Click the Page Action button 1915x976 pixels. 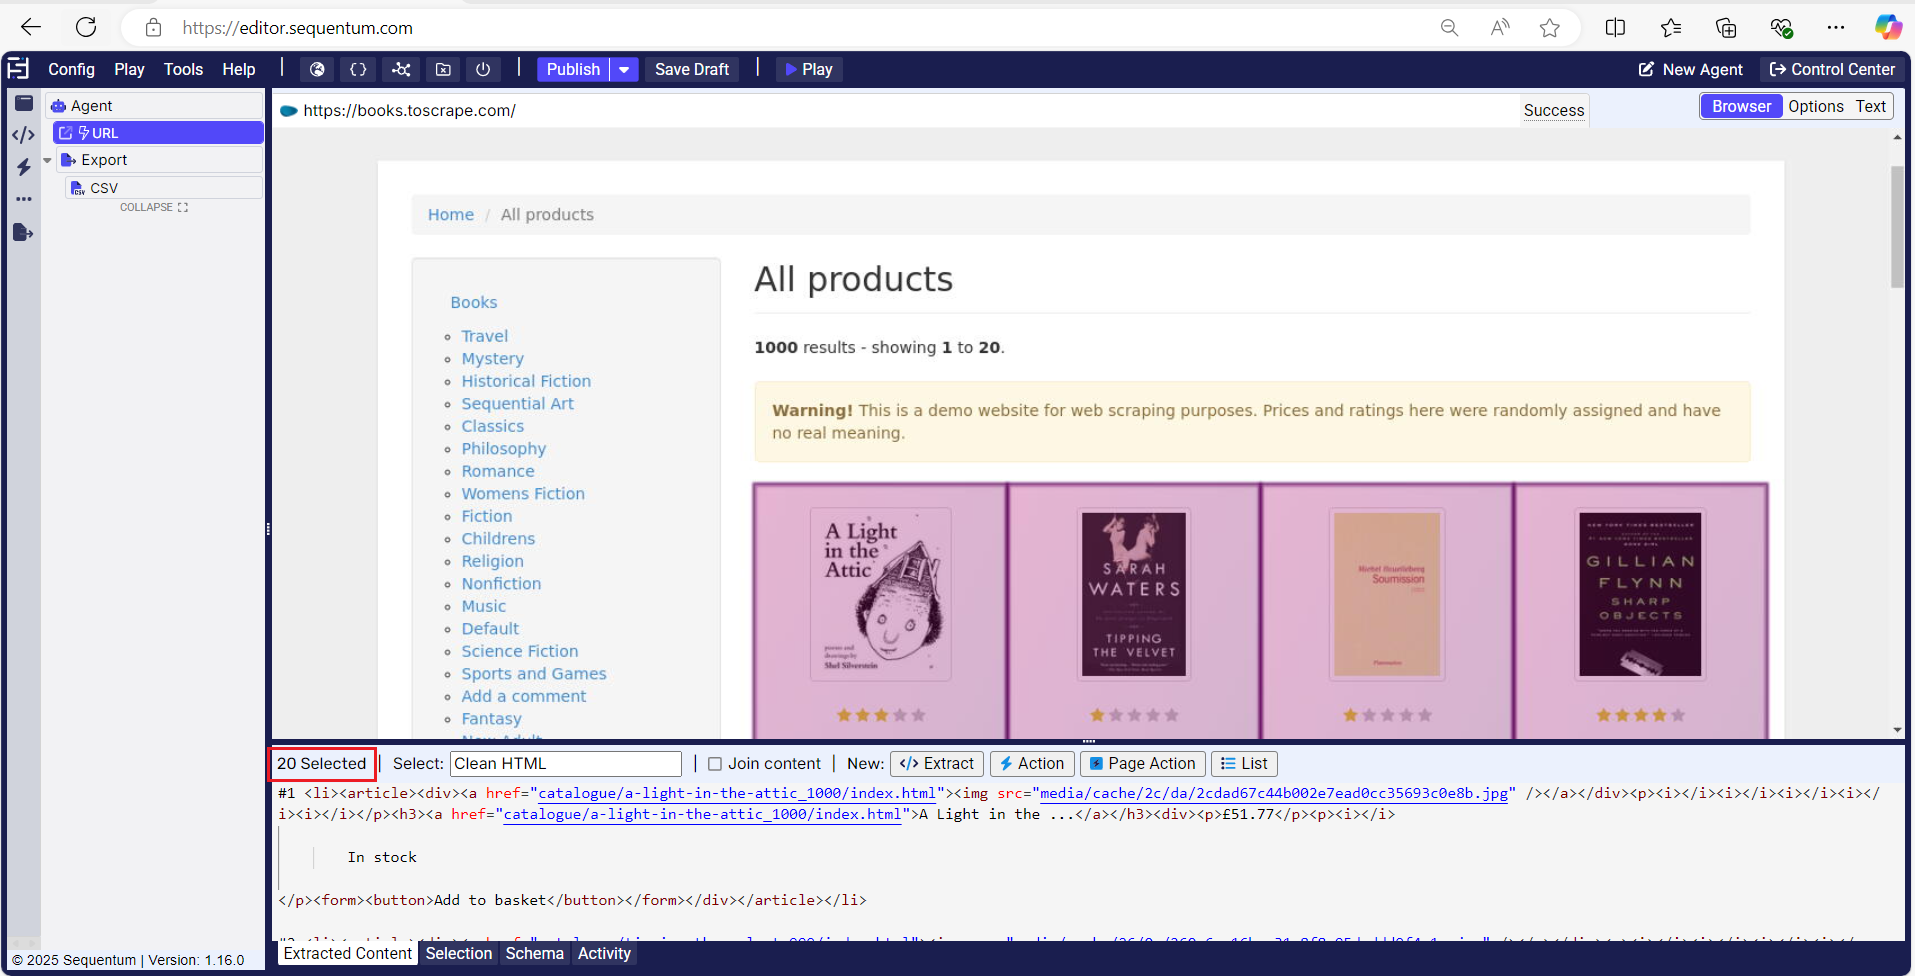coord(1142,764)
